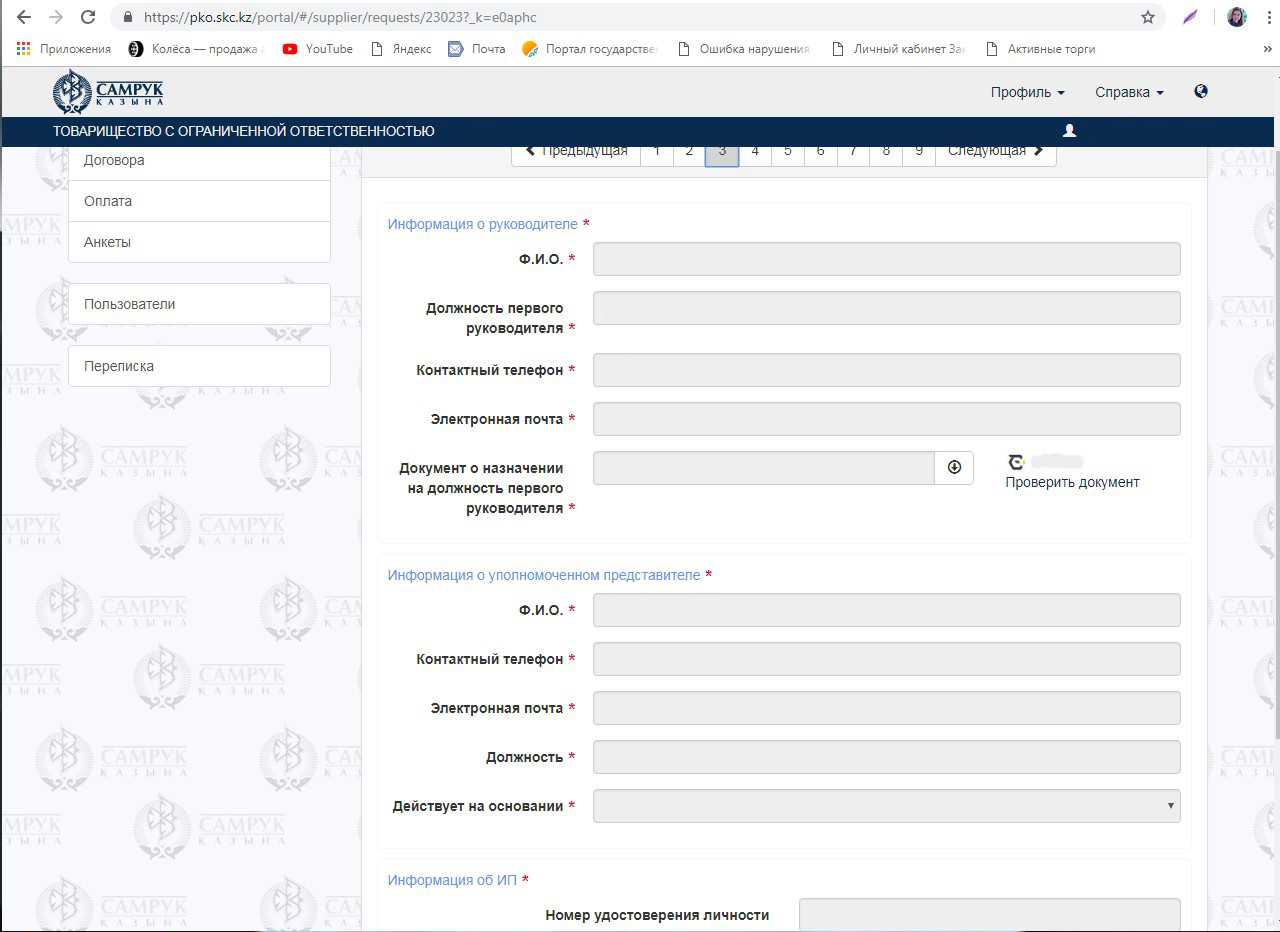This screenshot has height=932, width=1280.
Task: Click the Проверить документ link
Action: [x=1072, y=482]
